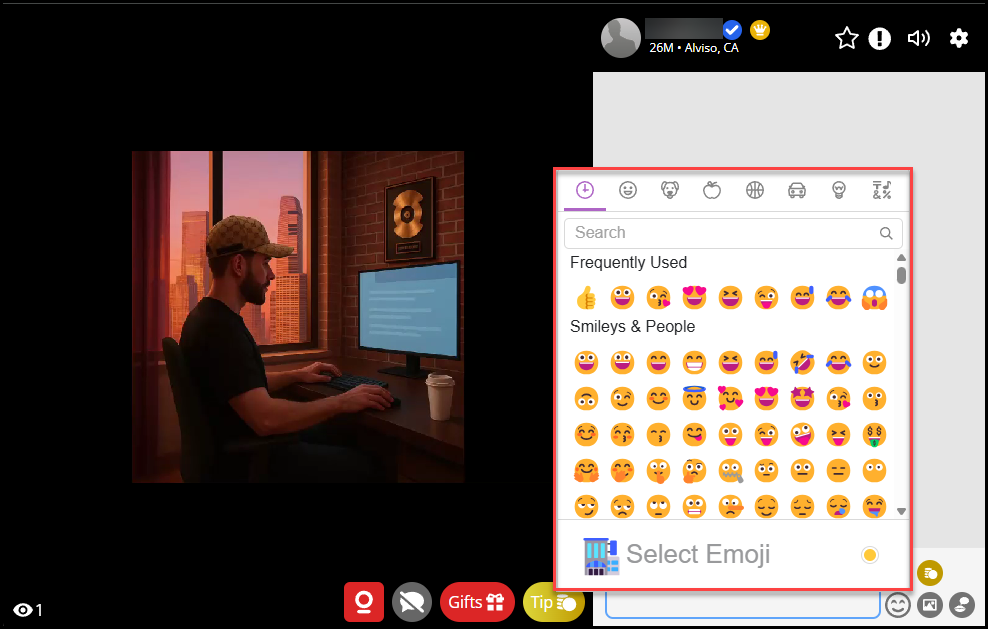Insert the star-struck emoji
This screenshot has height=629, width=988.
802,398
